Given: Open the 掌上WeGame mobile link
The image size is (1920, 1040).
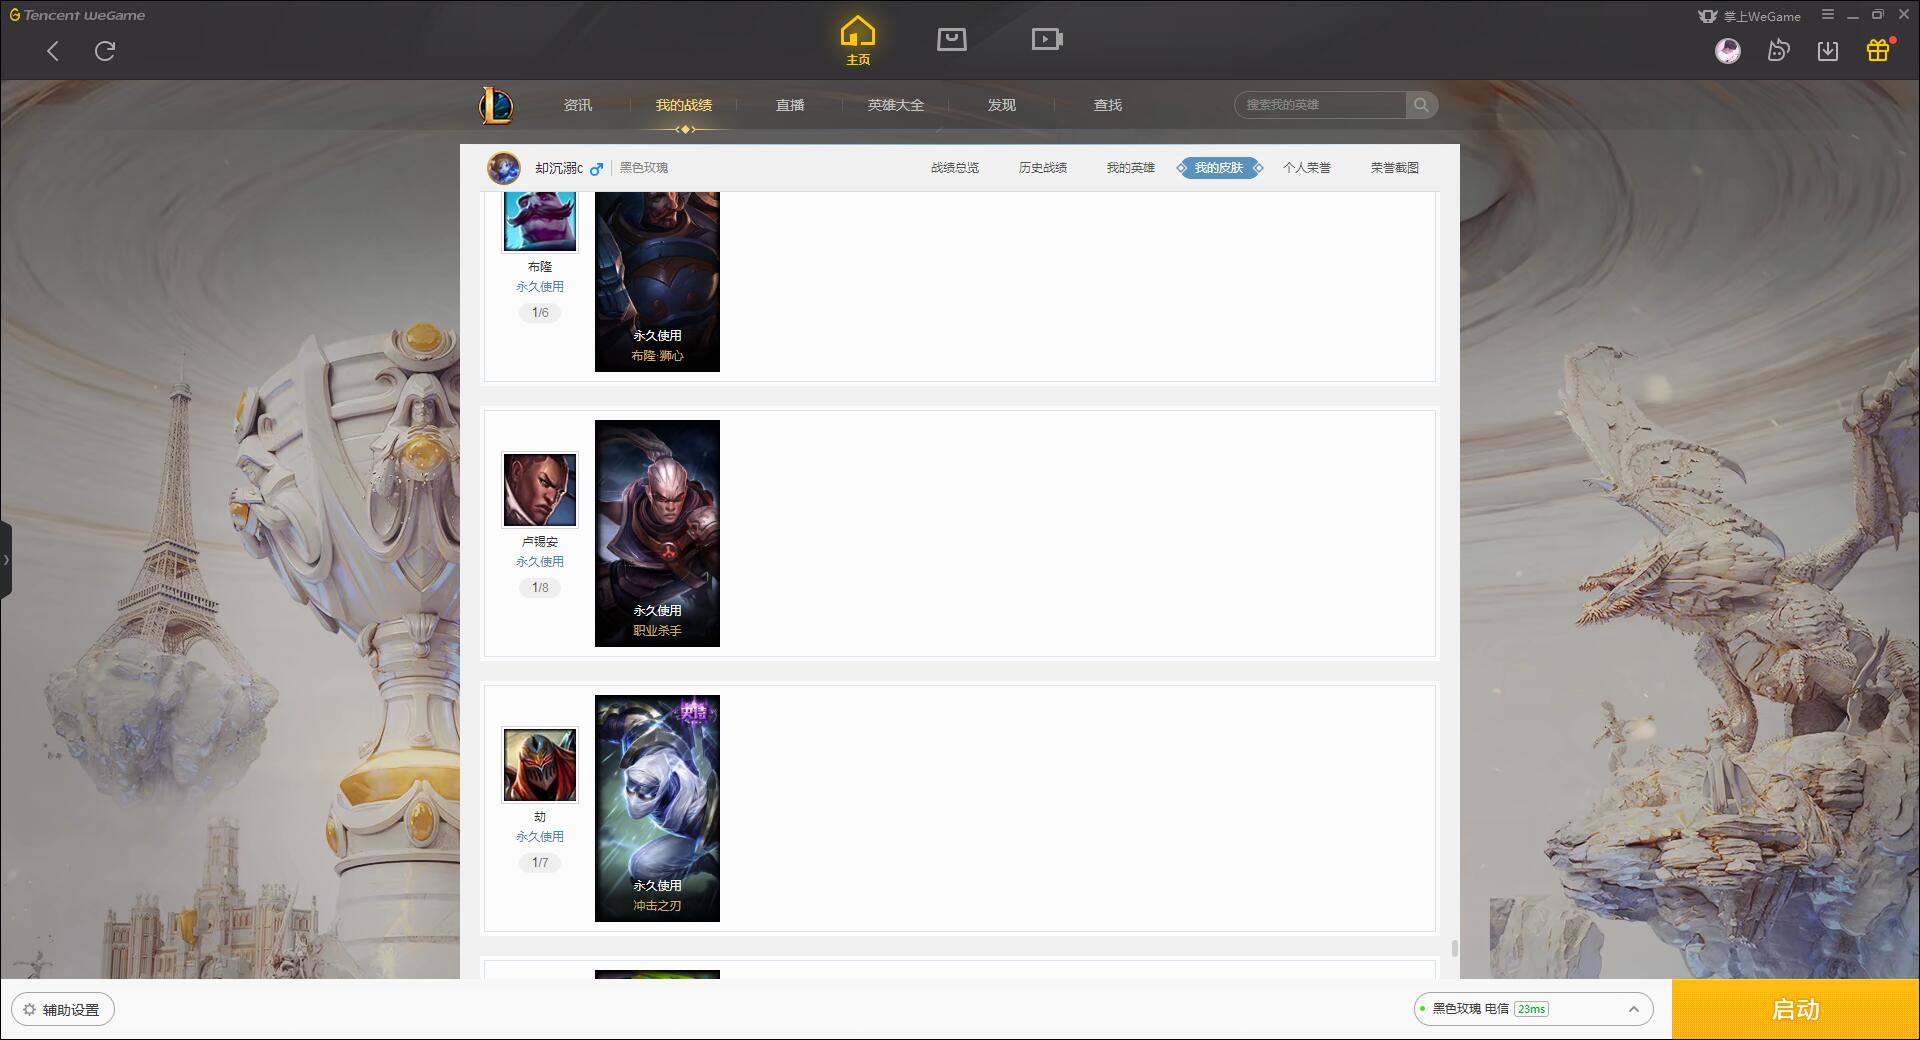Looking at the screenshot, I should (1750, 16).
